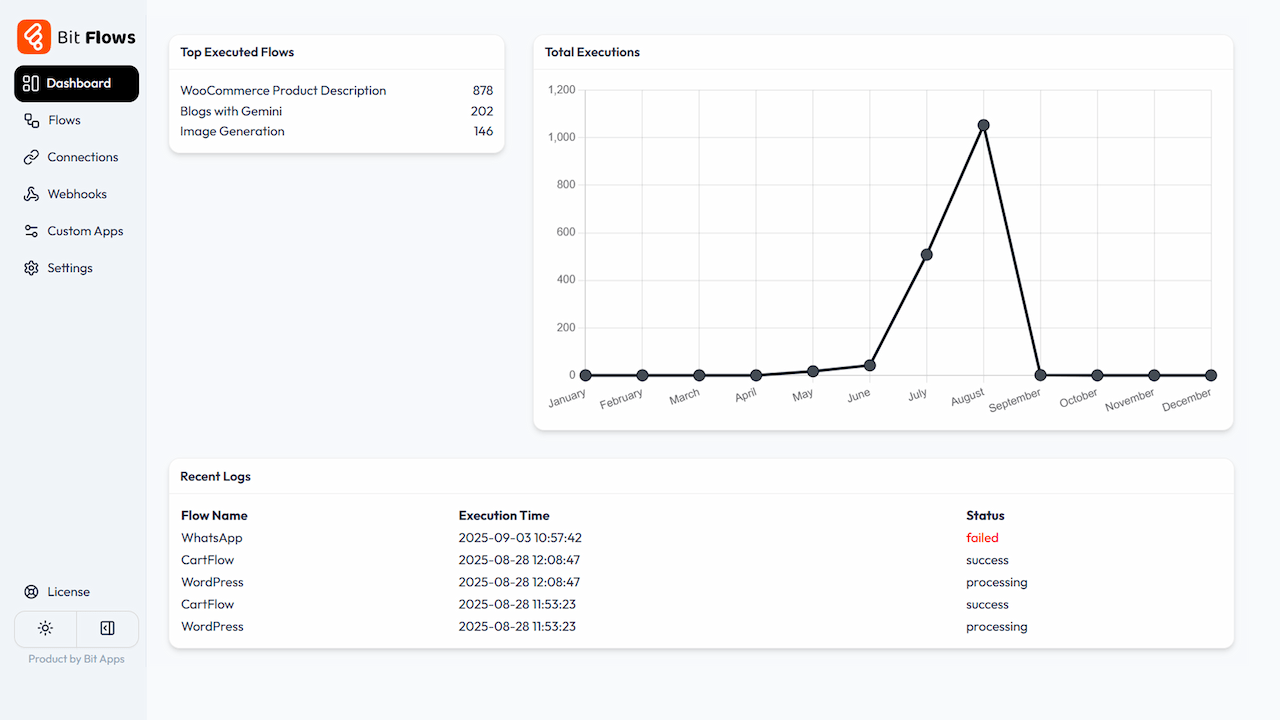This screenshot has width=1280, height=720.
Task: Select the WooCommerce Product Description flow entry
Action: [x=283, y=90]
